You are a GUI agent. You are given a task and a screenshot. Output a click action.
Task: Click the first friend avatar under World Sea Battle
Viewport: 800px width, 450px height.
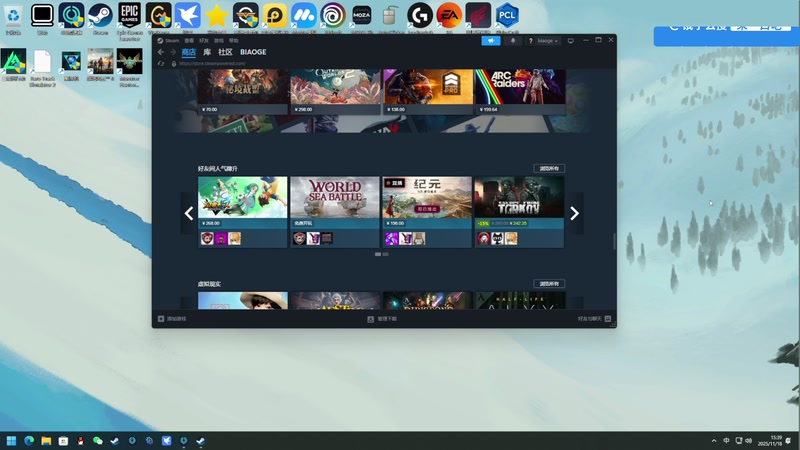(299, 238)
